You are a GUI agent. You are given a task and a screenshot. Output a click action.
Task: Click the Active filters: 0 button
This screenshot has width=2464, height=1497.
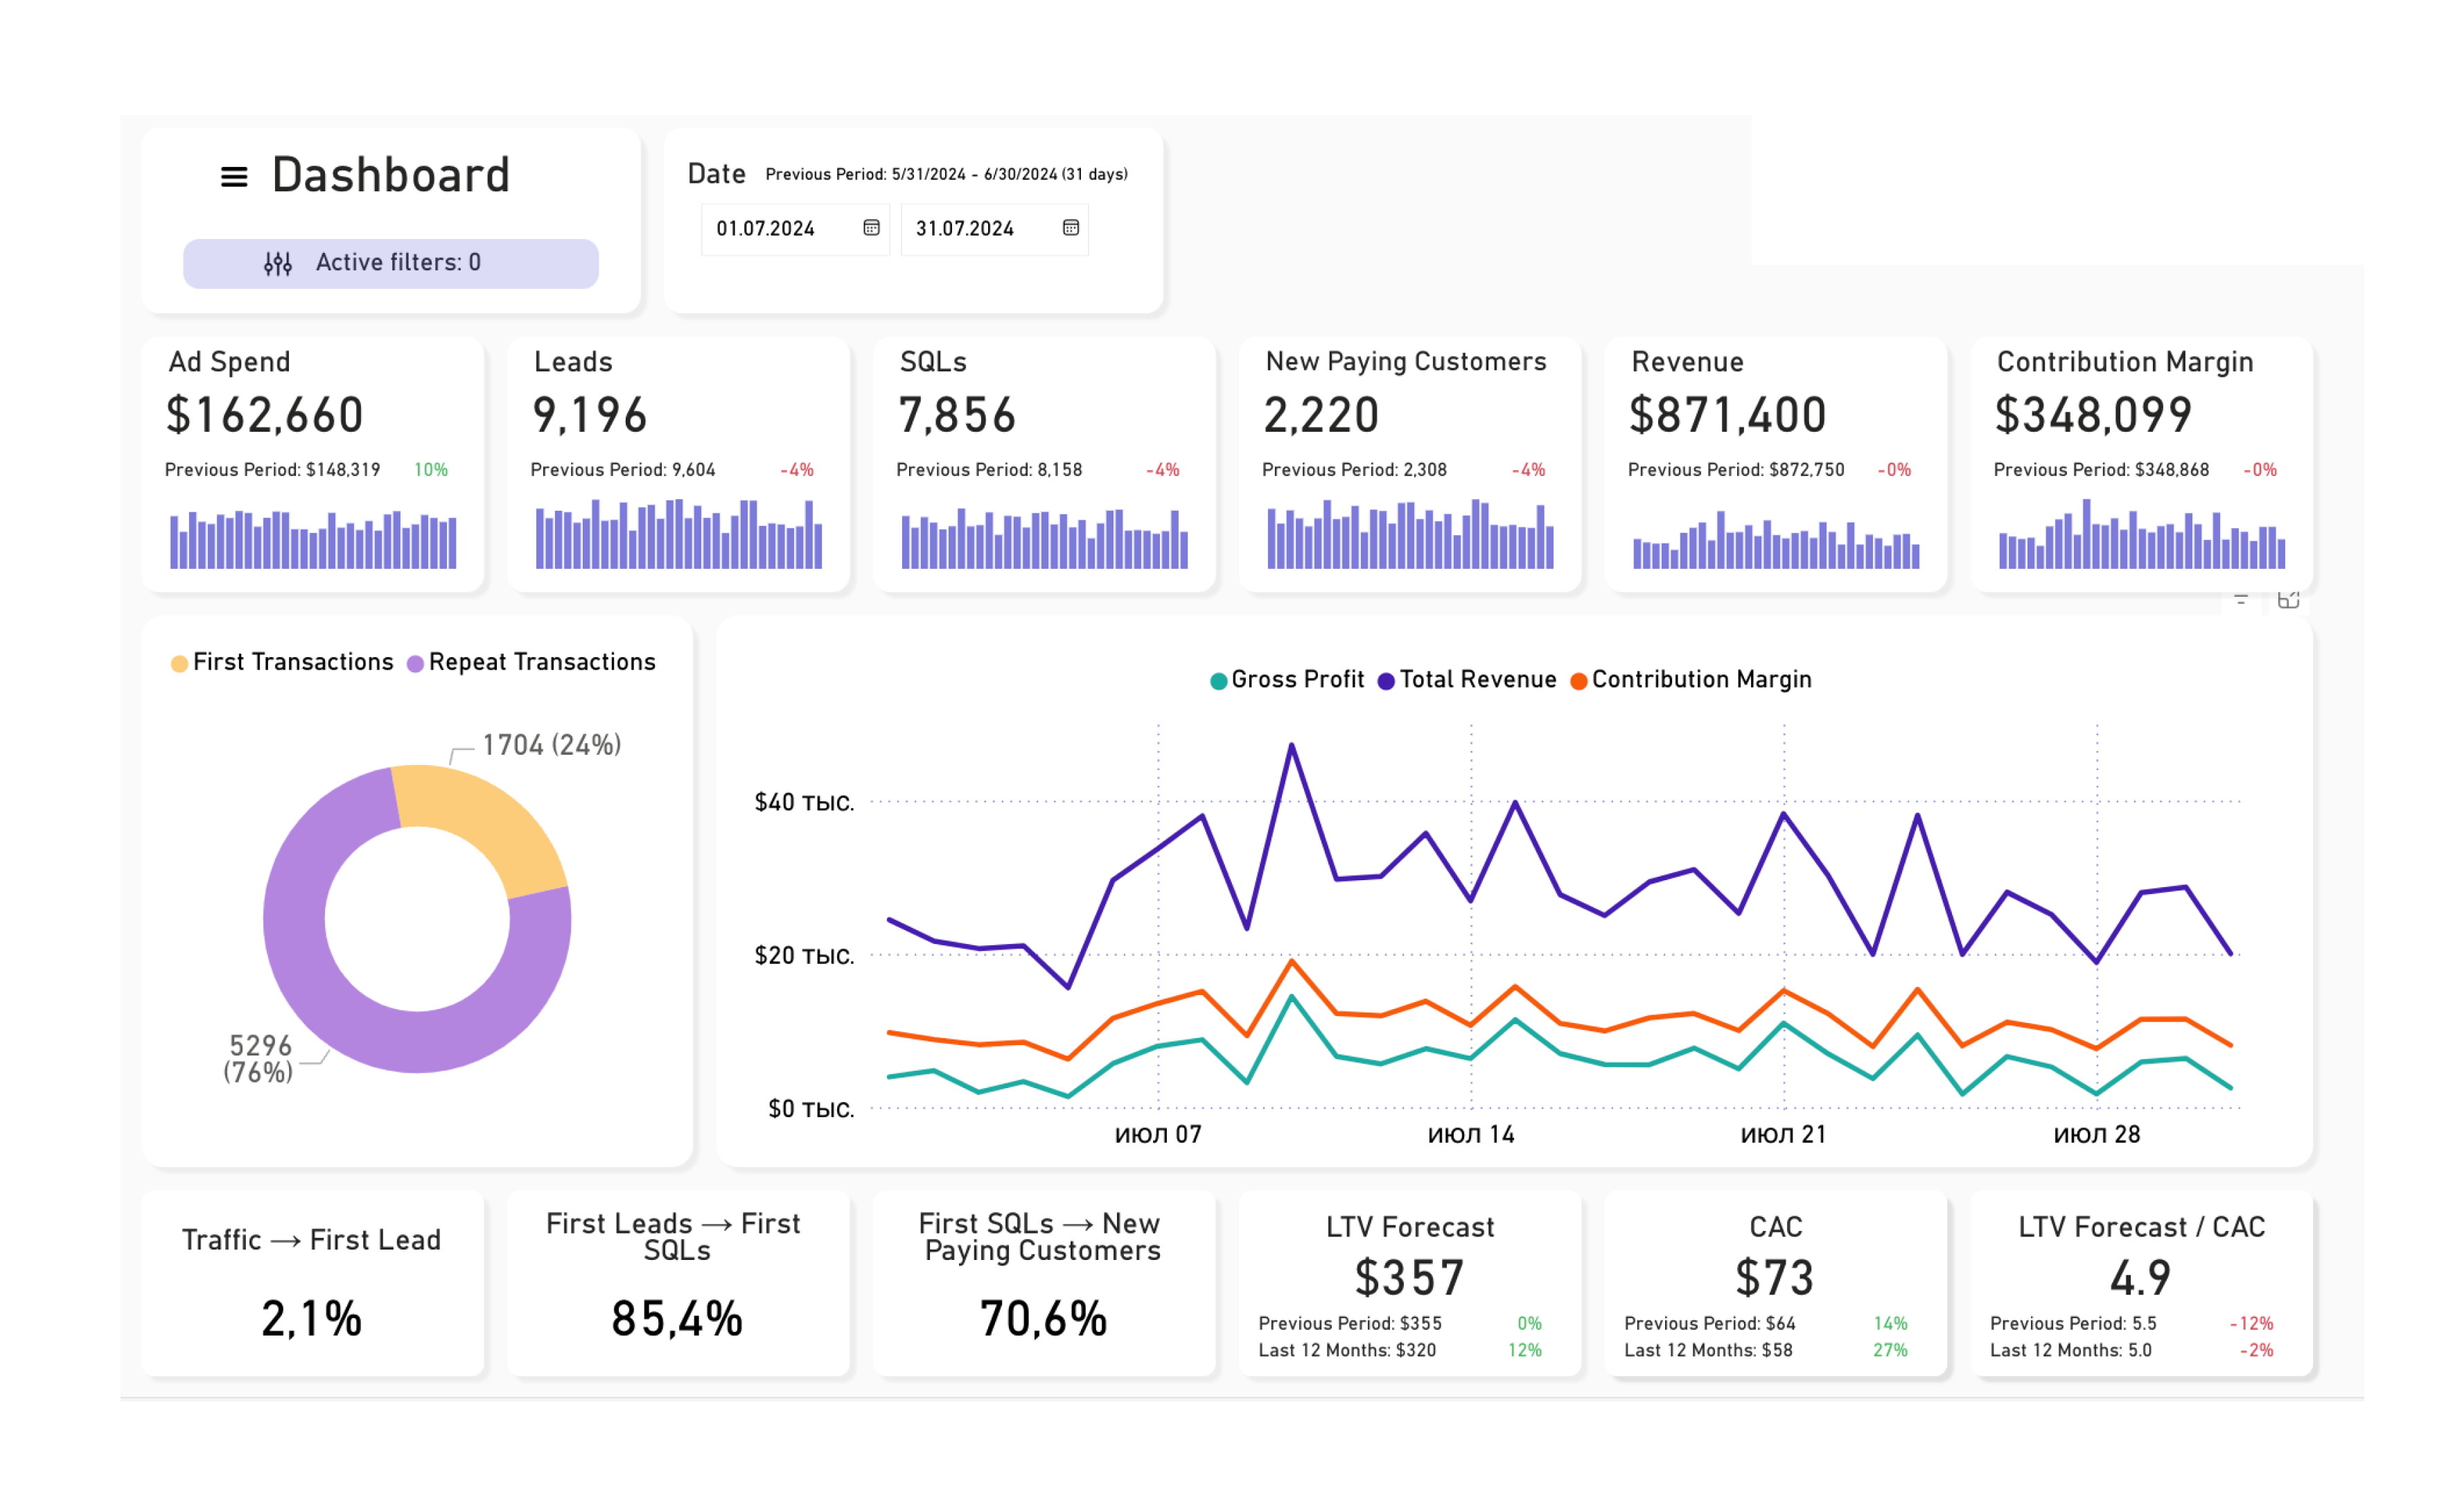391,263
